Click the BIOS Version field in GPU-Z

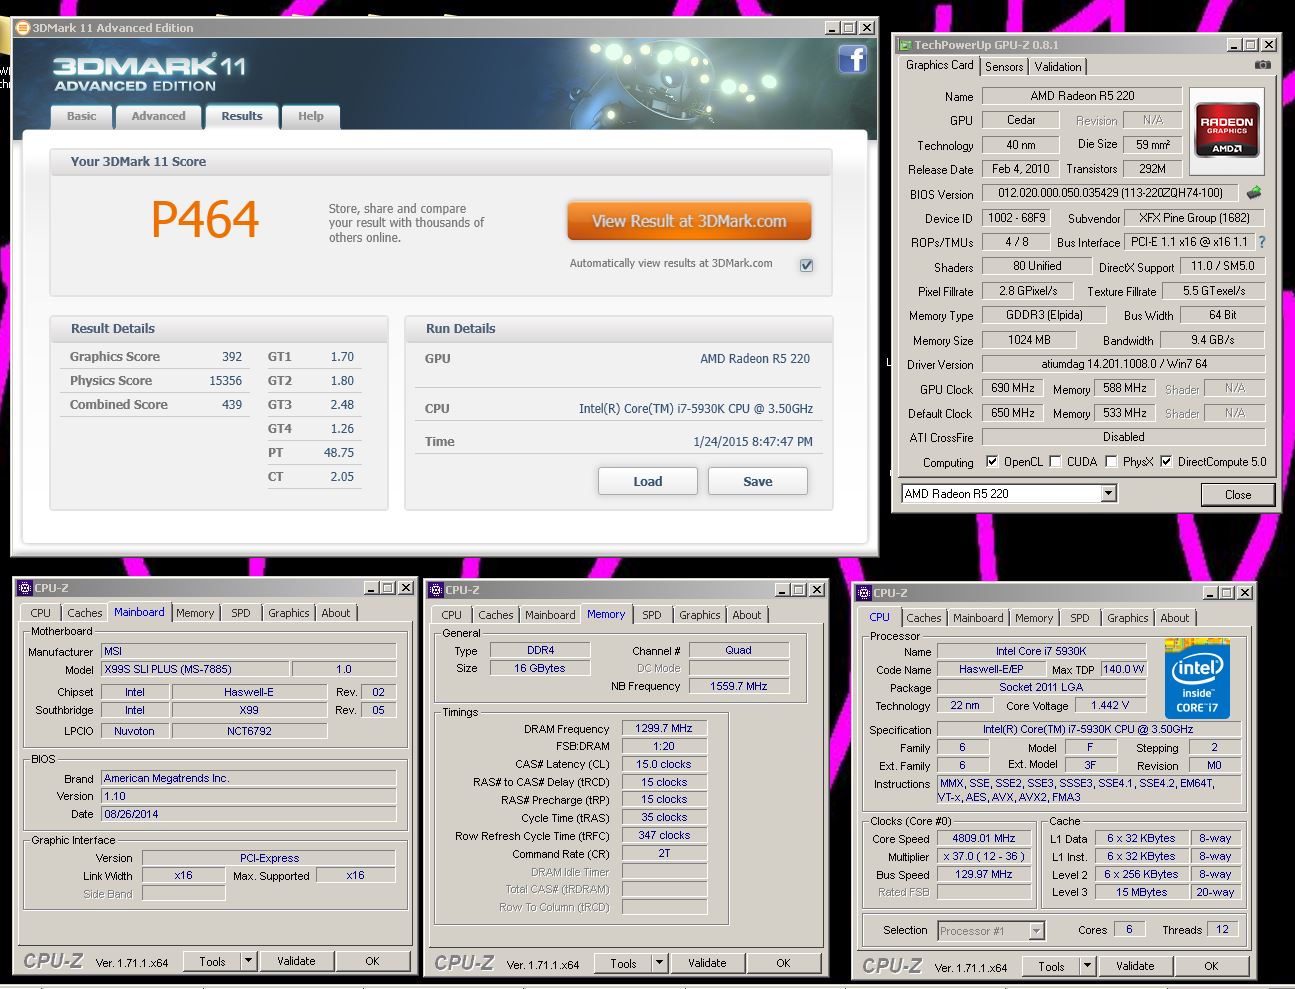(1110, 193)
